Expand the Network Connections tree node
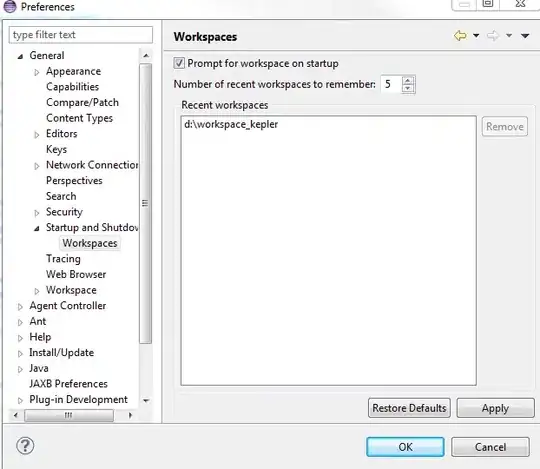Viewport: 540px width, 469px height. [37, 166]
